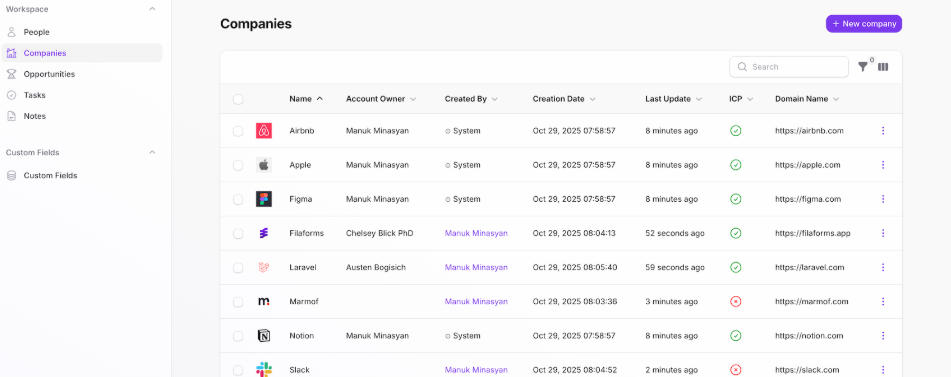This screenshot has height=377, width=951.
Task: Open row actions menu for Laravel
Action: coord(883,267)
